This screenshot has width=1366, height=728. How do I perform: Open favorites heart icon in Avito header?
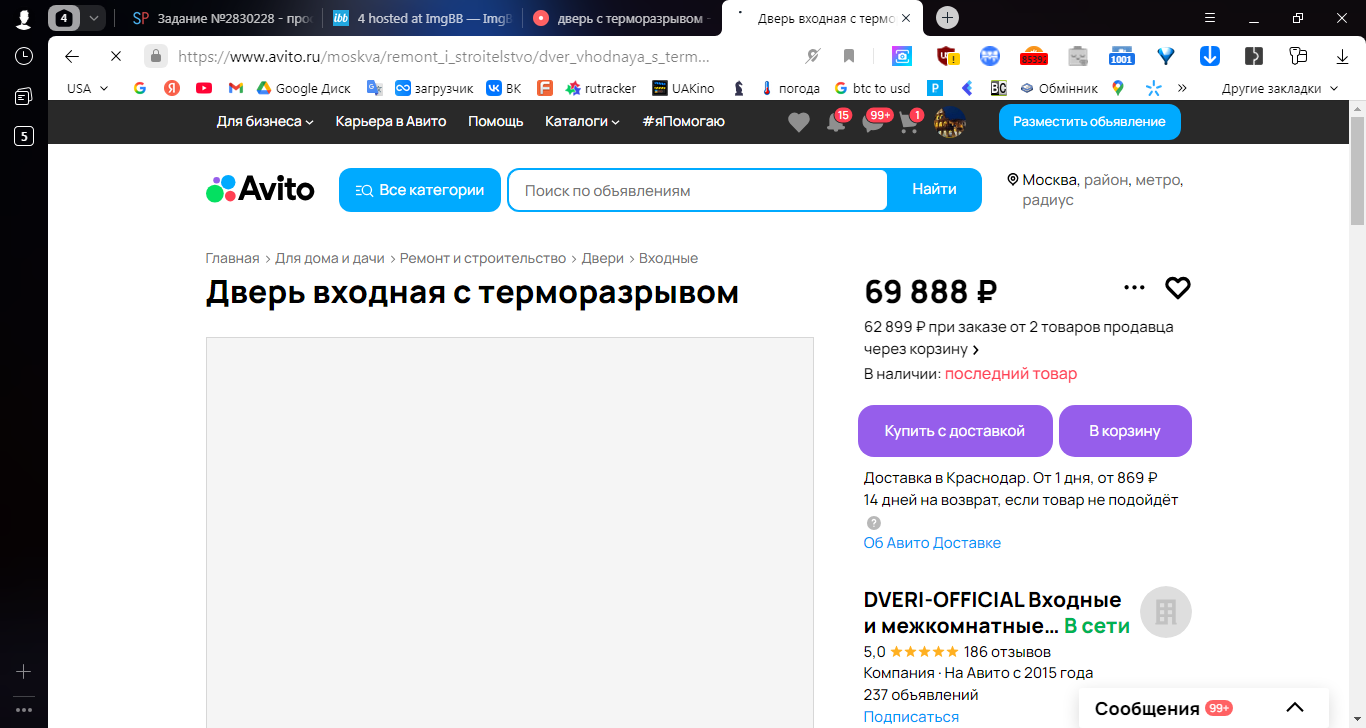pyautogui.click(x=798, y=122)
